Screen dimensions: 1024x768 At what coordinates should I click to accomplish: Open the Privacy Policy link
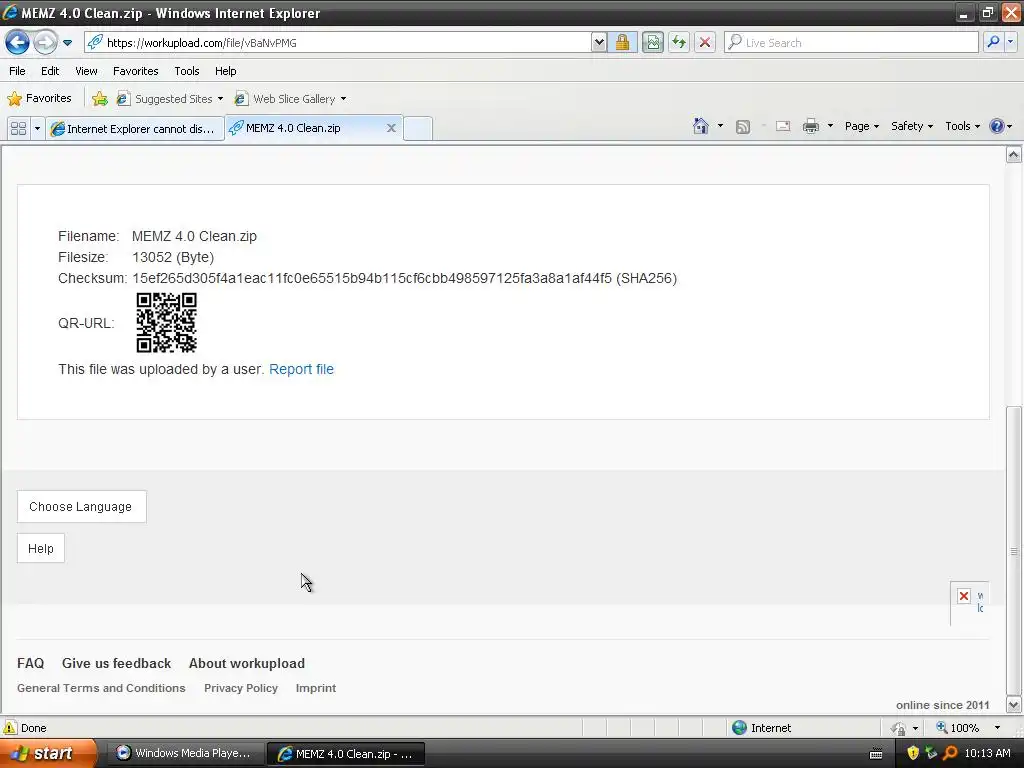pyautogui.click(x=241, y=688)
